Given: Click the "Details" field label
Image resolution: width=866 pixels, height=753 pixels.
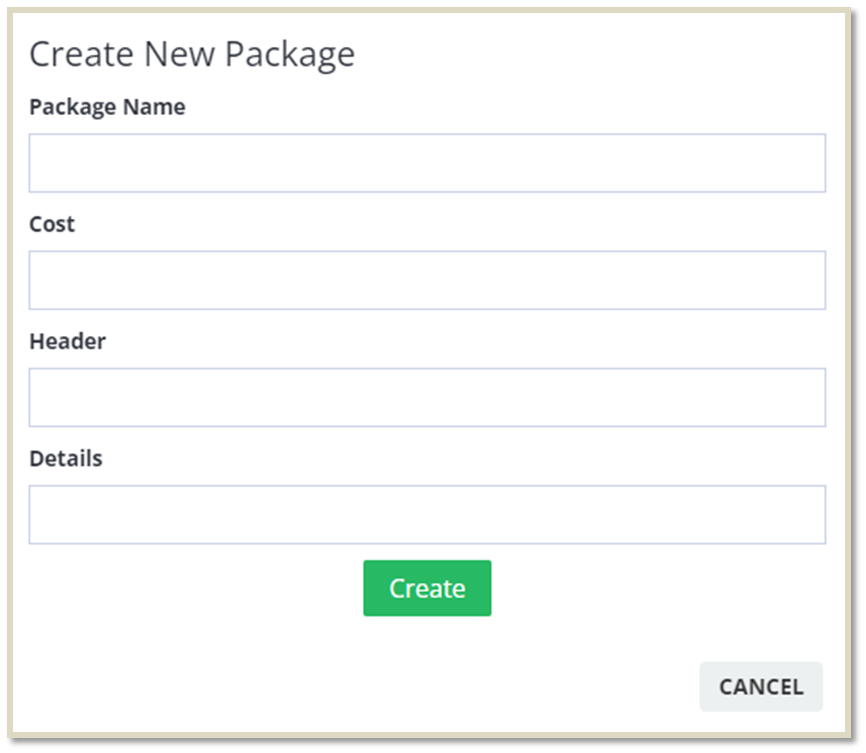Looking at the screenshot, I should [x=66, y=458].
